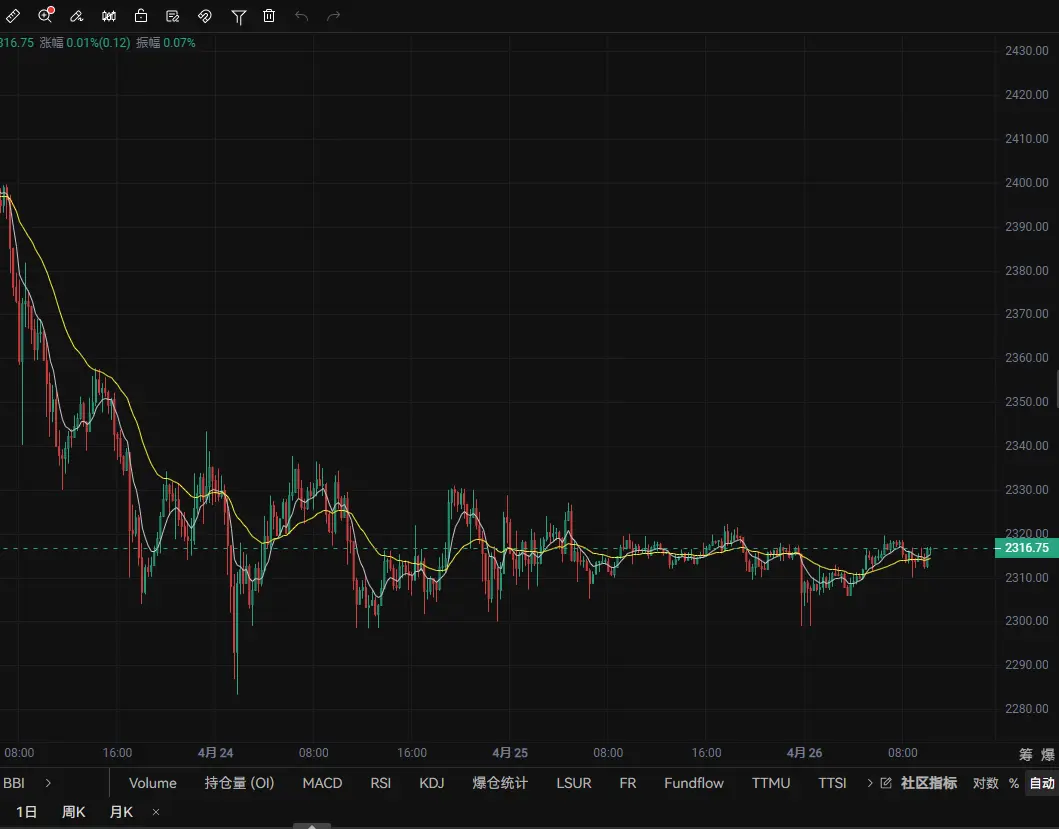
Task: Enable the 持仓量 (OI) indicator
Action: point(239,783)
